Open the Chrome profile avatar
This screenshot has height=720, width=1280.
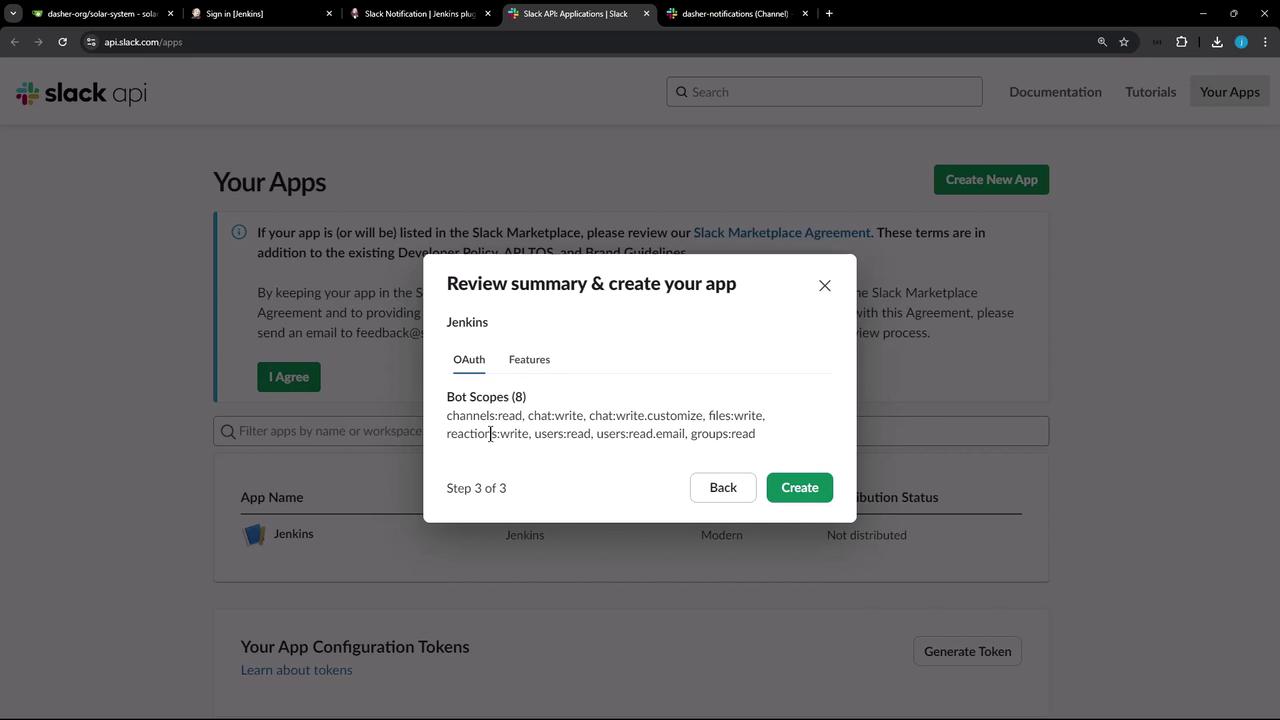coord(1241,42)
